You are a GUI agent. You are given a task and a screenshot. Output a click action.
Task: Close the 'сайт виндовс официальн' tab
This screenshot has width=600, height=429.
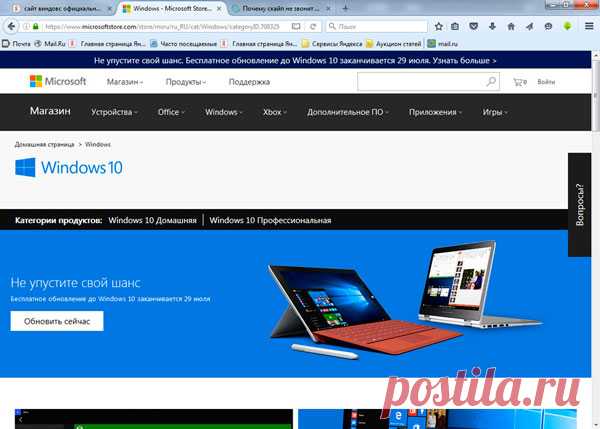tap(110, 8)
